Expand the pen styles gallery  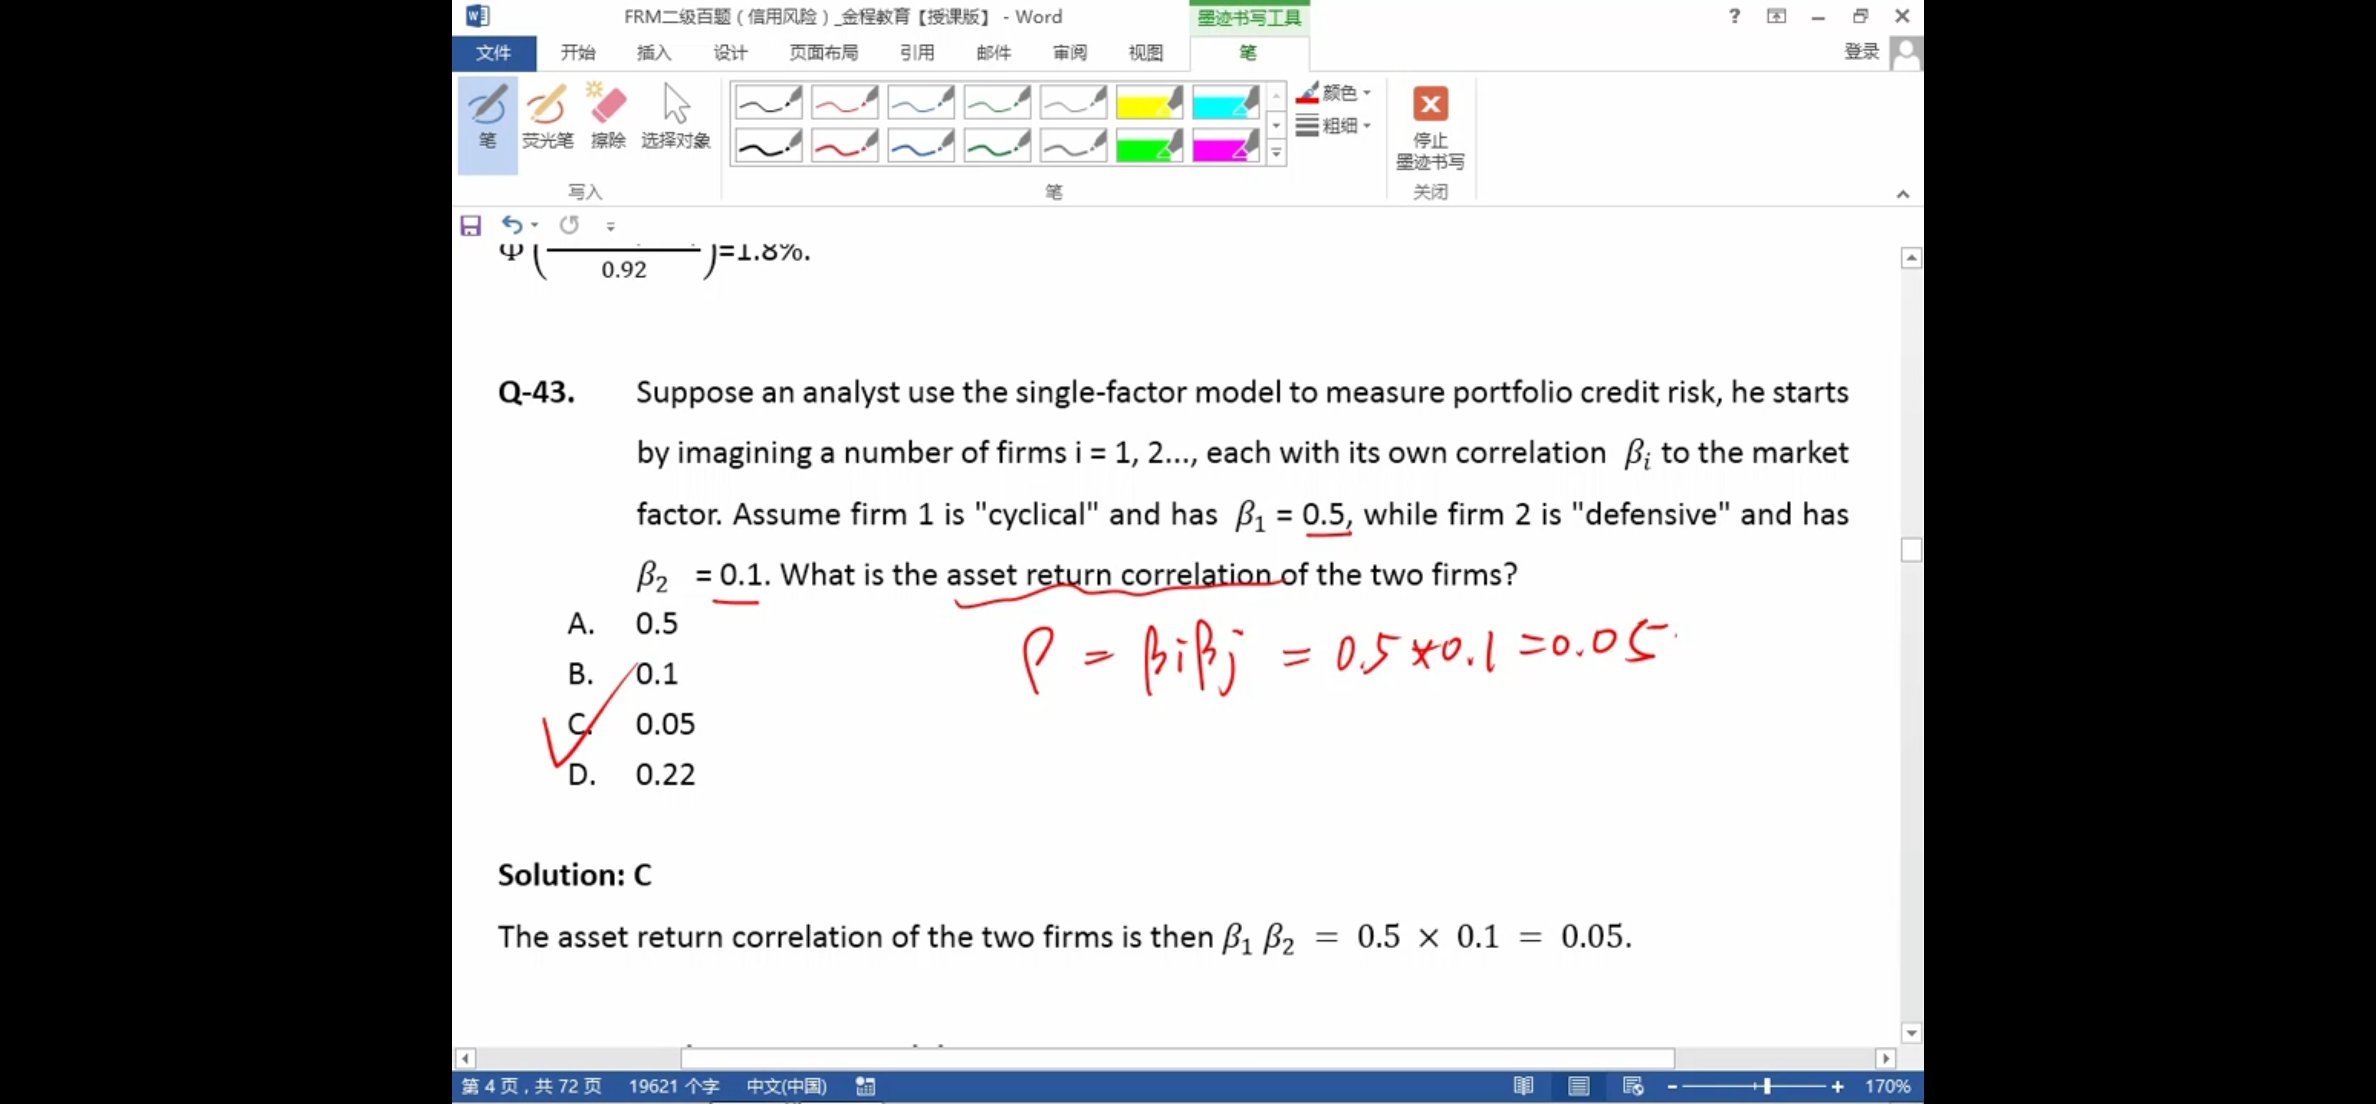1276,153
